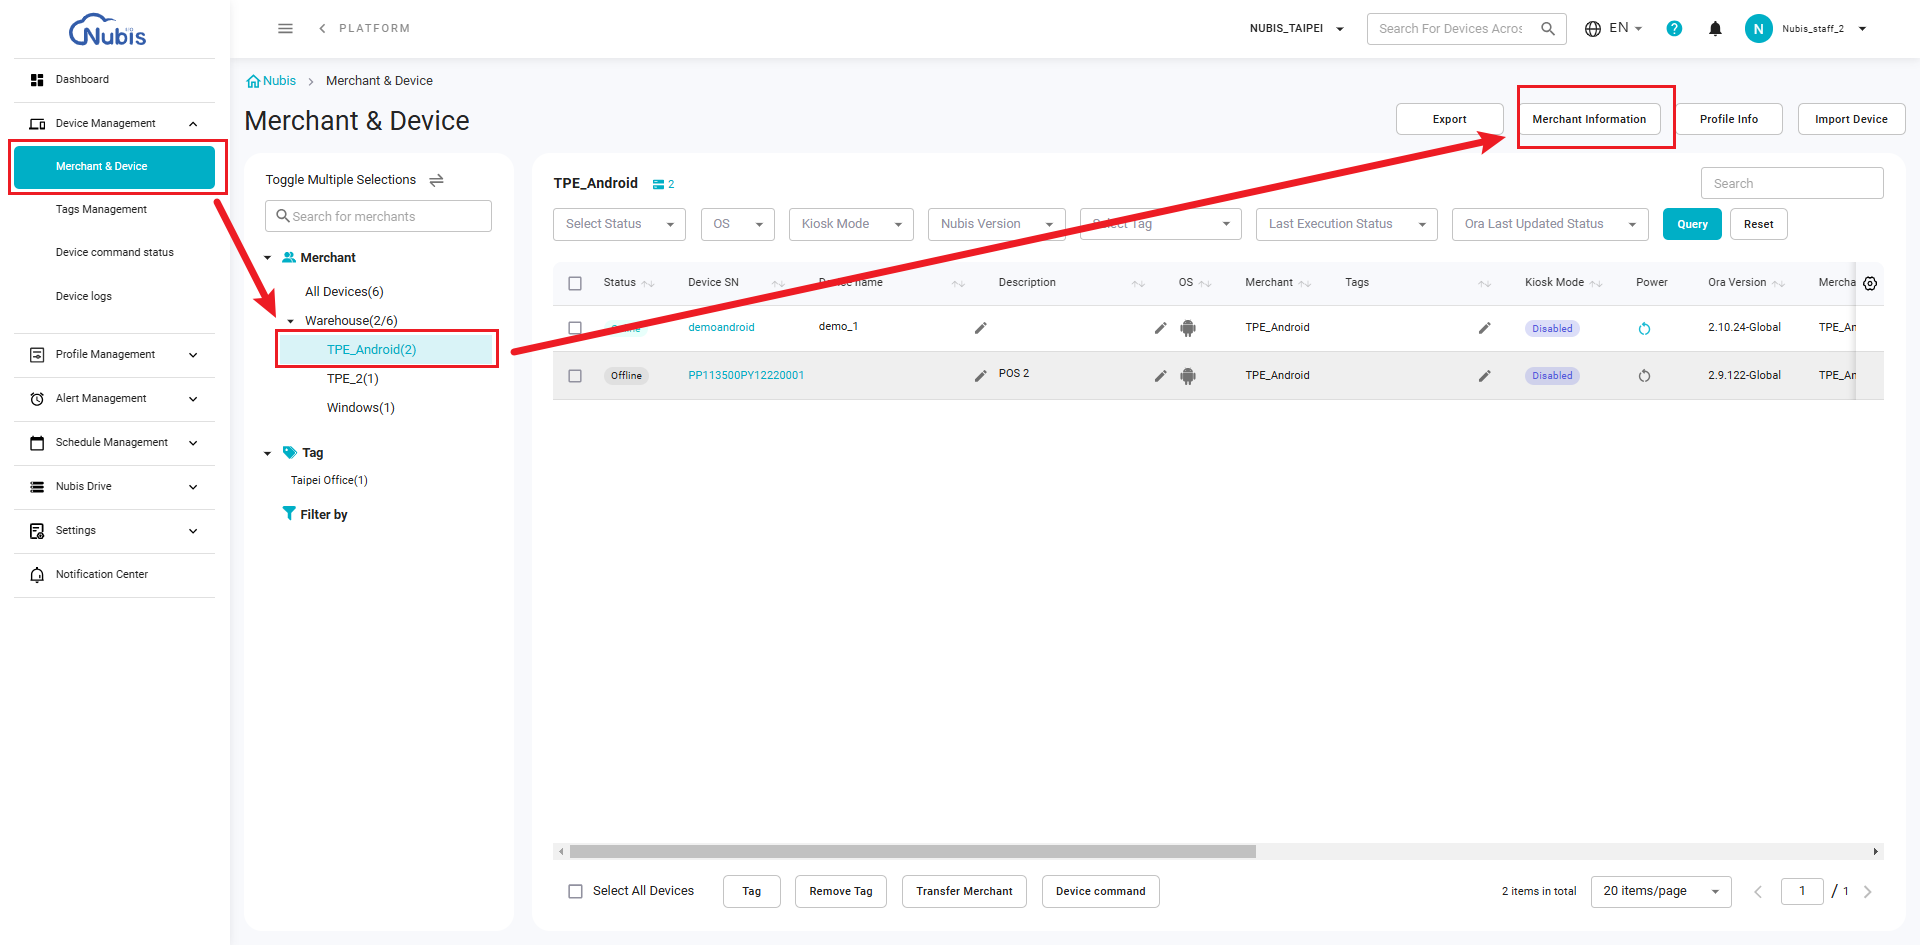This screenshot has width=1920, height=945.
Task: Open Device logs menu item
Action: [83, 296]
